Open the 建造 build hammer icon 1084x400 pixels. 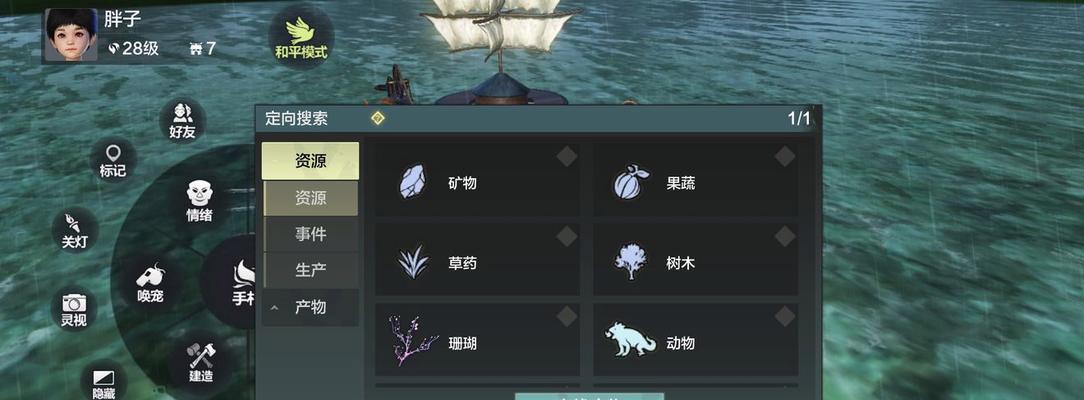200,364
